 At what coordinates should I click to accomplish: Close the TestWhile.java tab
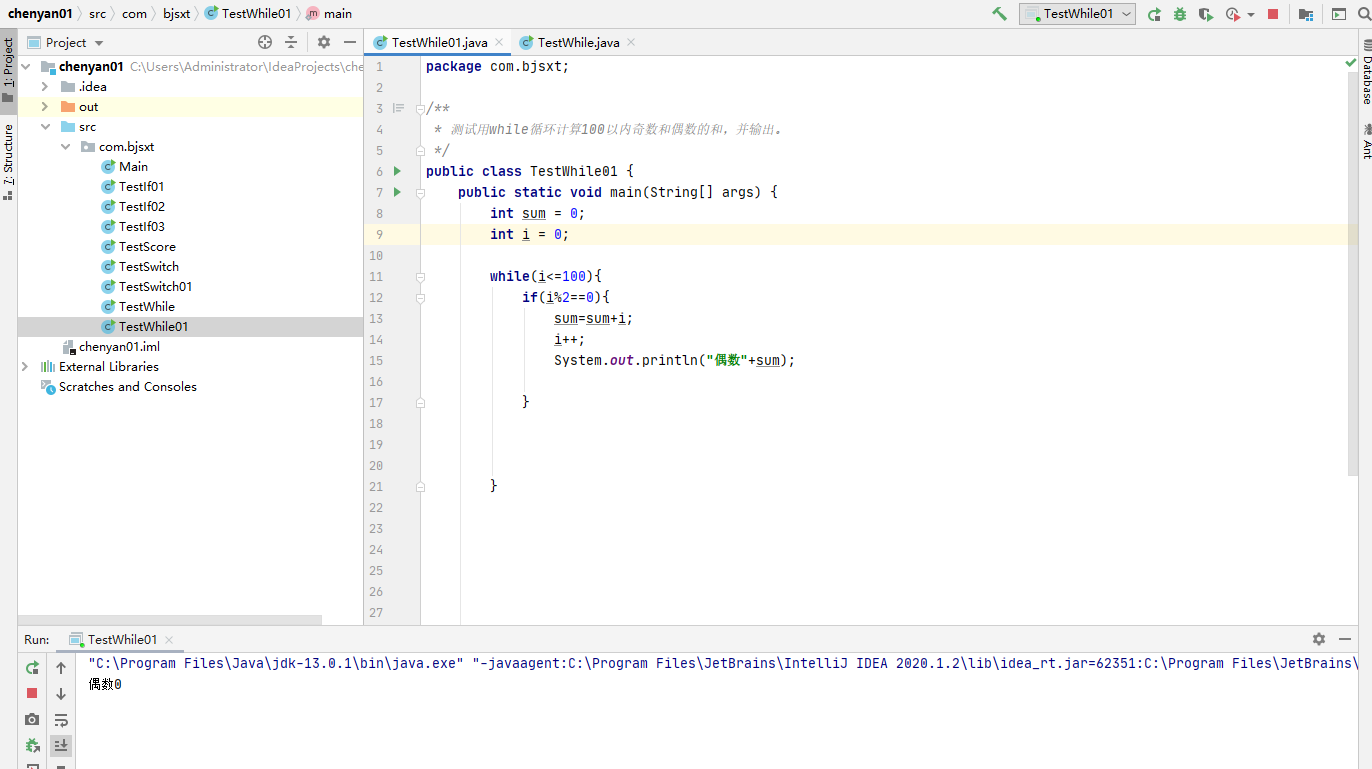(x=631, y=42)
